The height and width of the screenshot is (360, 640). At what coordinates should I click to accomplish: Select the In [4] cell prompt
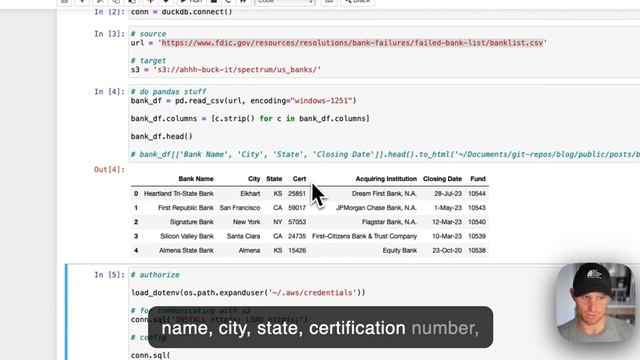pyautogui.click(x=109, y=92)
